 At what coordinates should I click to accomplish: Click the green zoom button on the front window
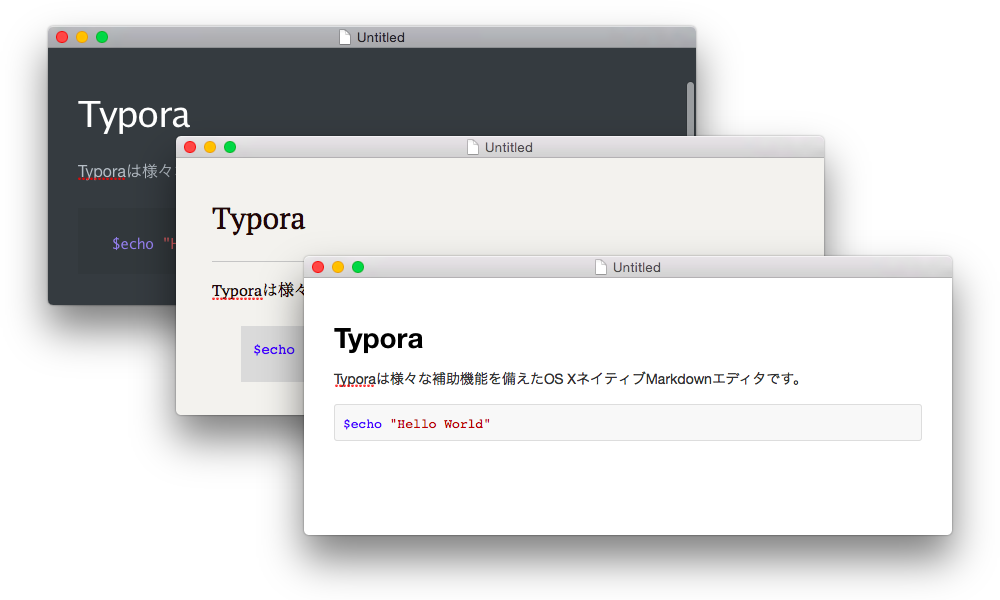pos(357,267)
